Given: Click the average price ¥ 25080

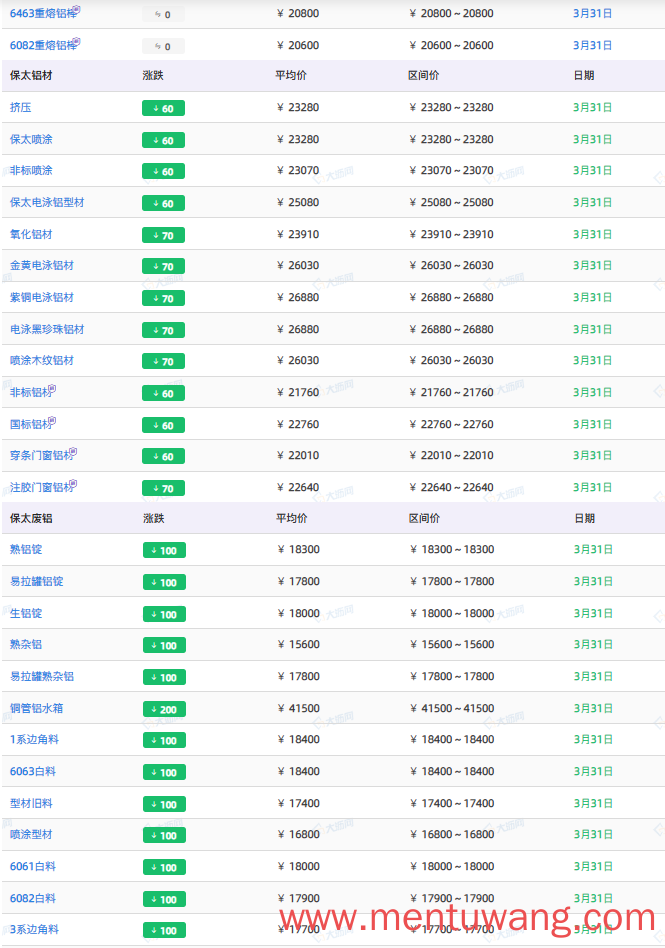Looking at the screenshot, I should [x=298, y=203].
